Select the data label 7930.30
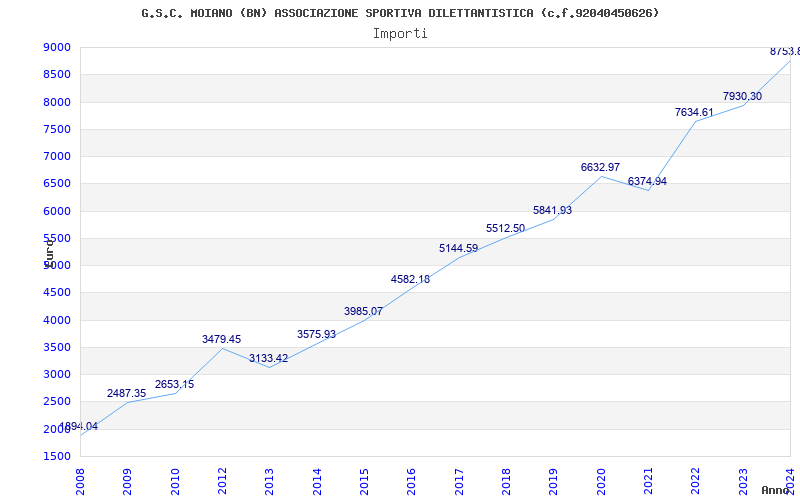This screenshot has width=800, height=500. 742,96
